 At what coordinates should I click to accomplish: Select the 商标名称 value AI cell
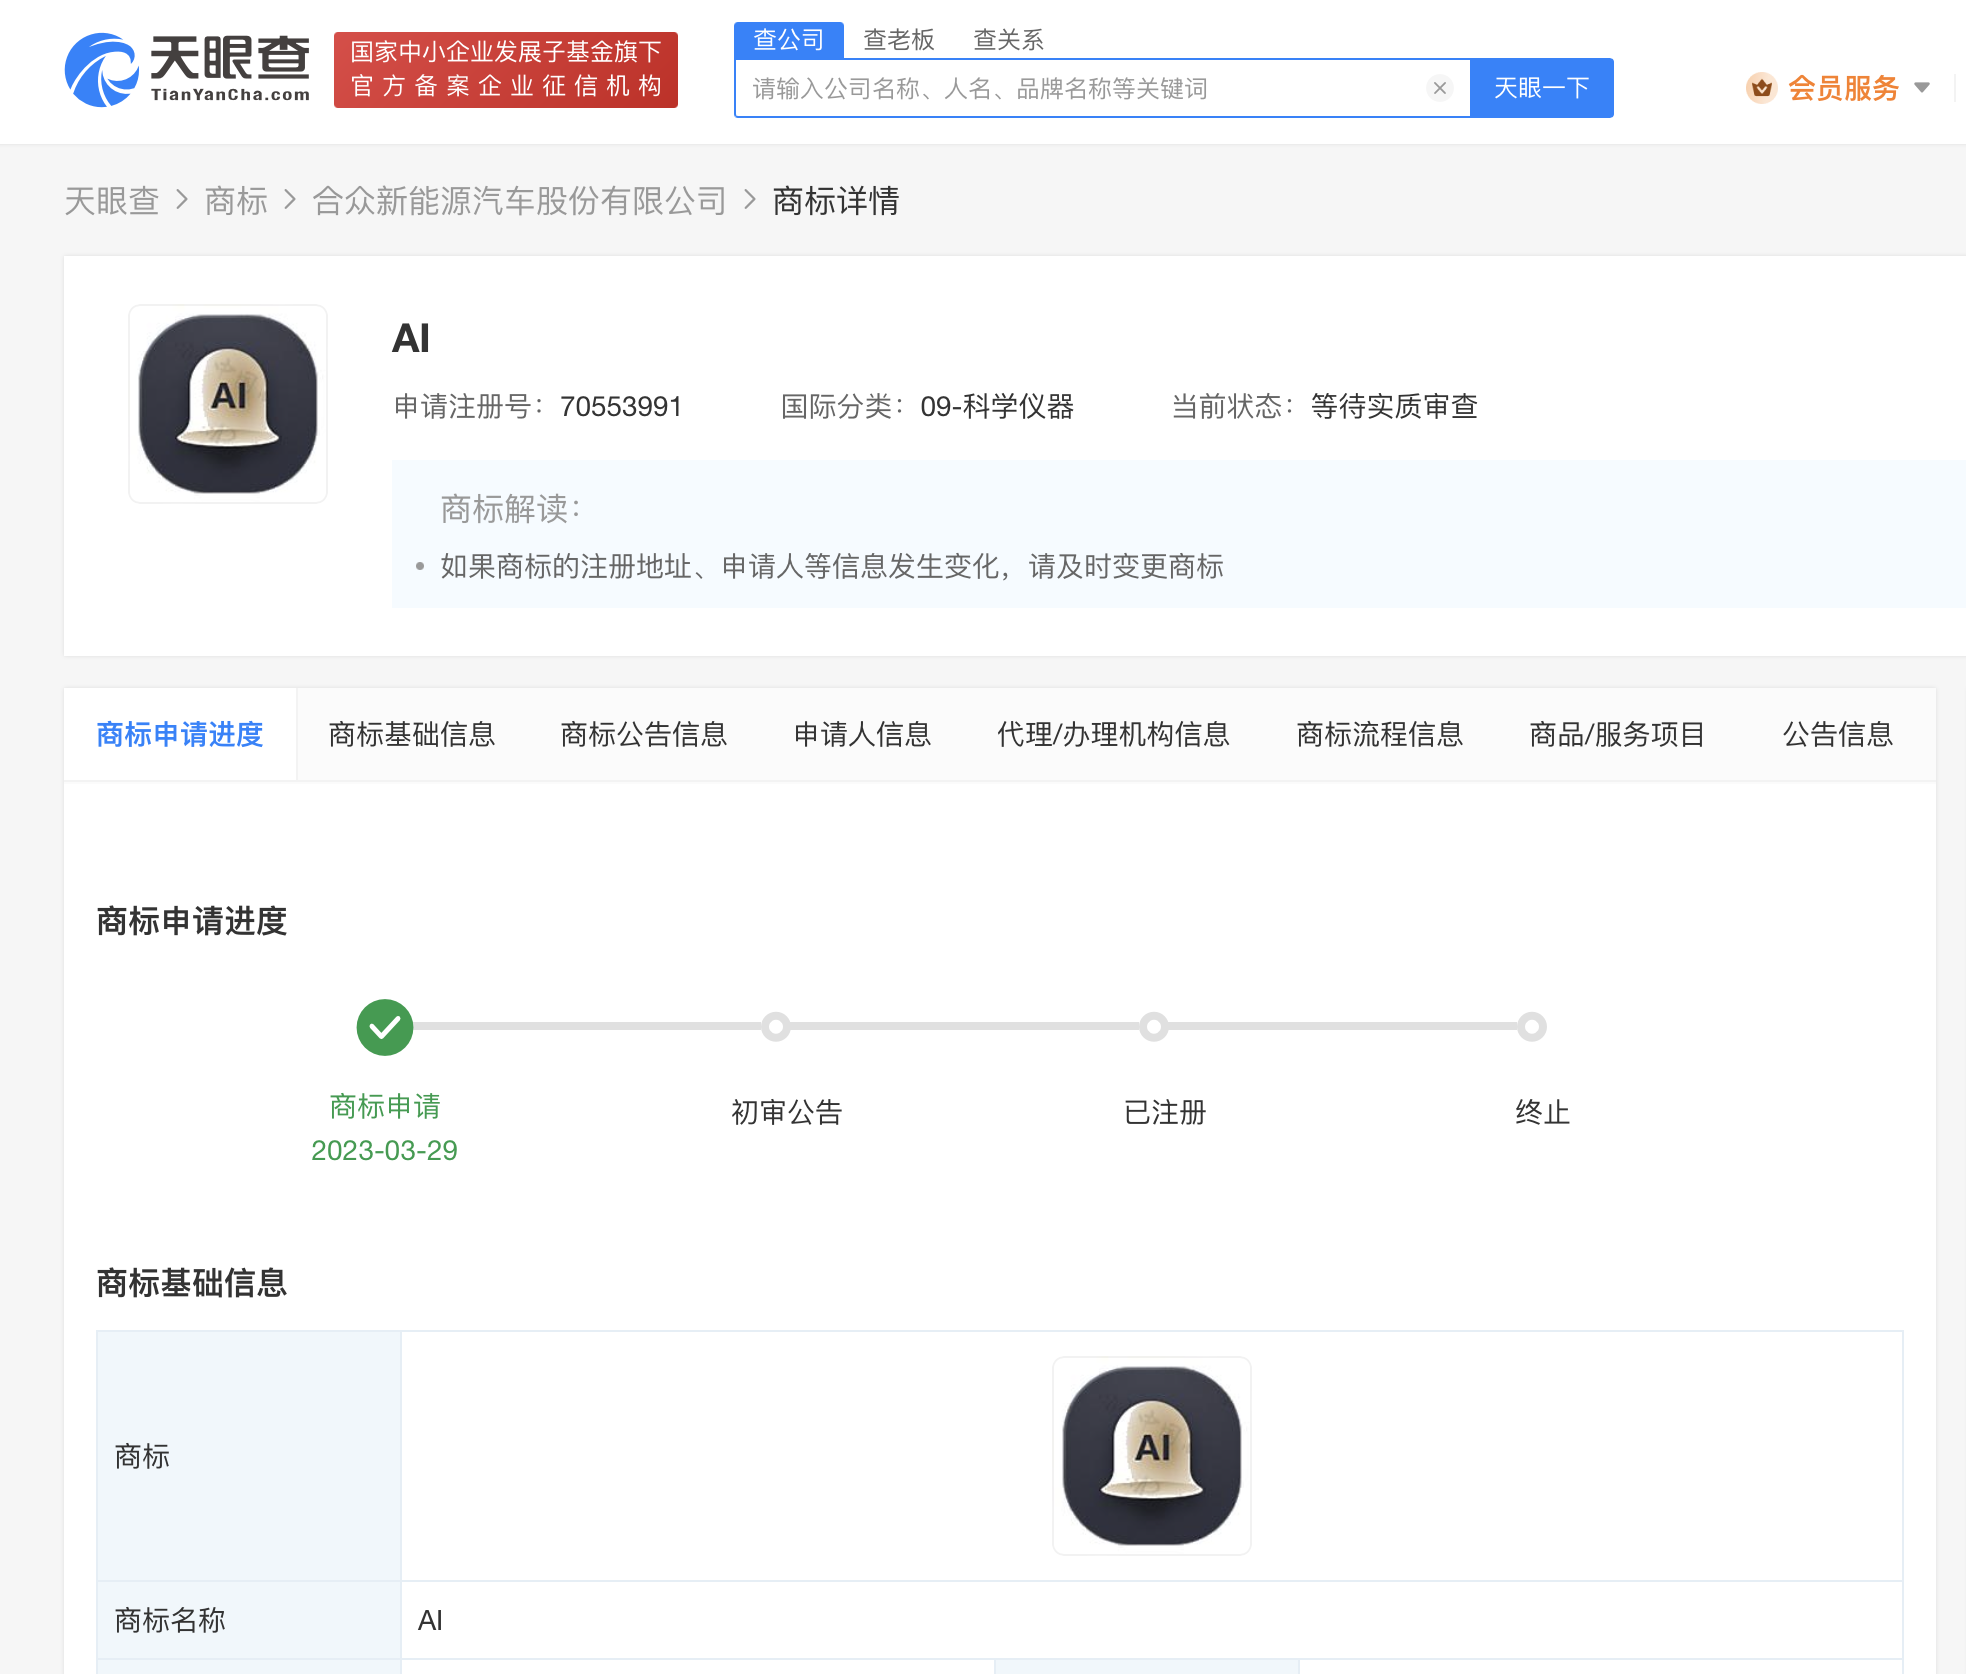(1151, 1620)
